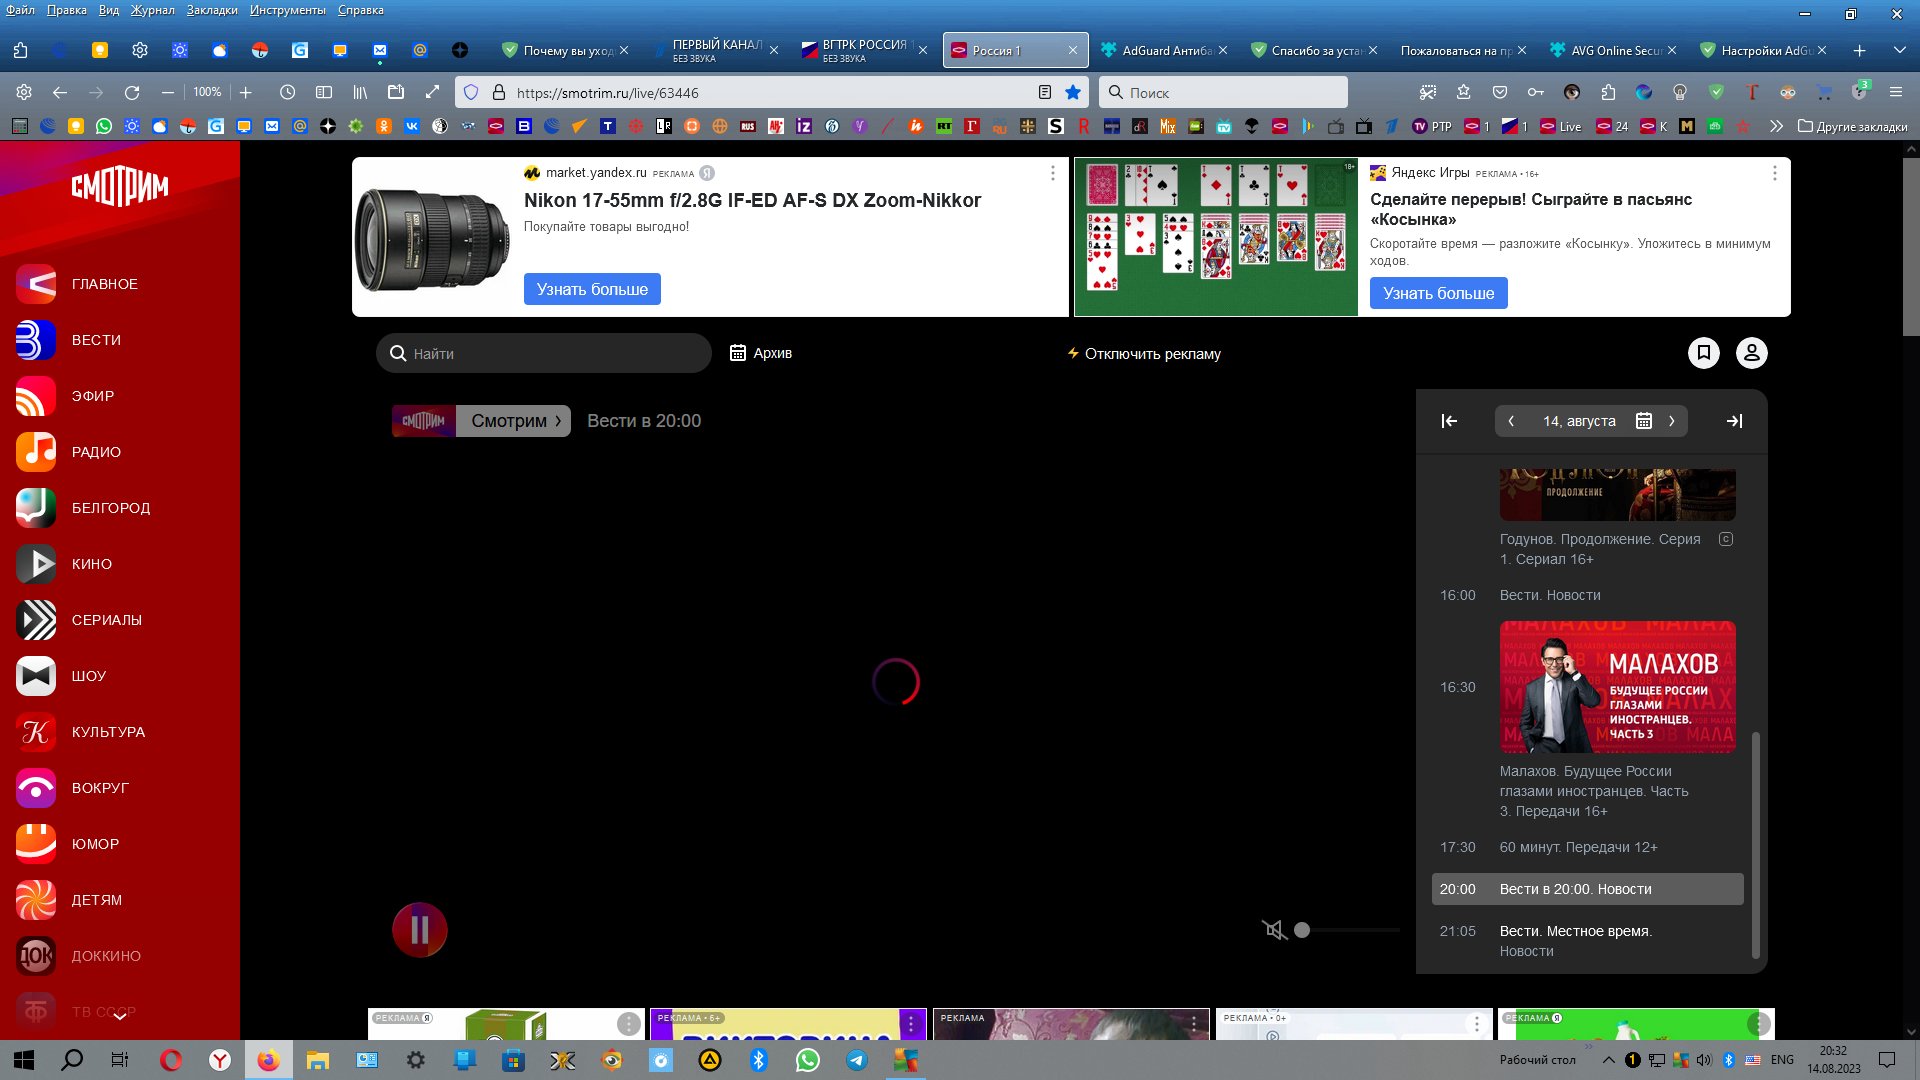The width and height of the screenshot is (1920, 1080).
Task: List all tabs dropdown arrow
Action: (1899, 50)
